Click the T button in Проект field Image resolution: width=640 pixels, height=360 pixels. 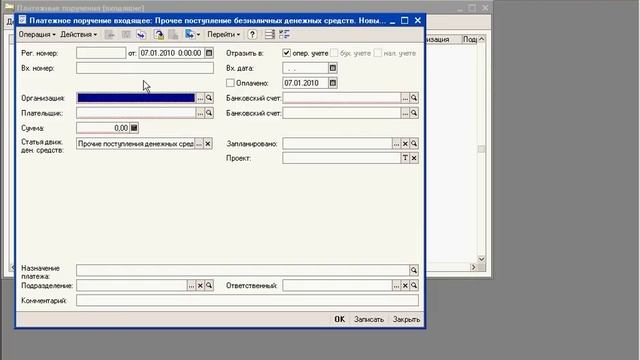click(405, 158)
